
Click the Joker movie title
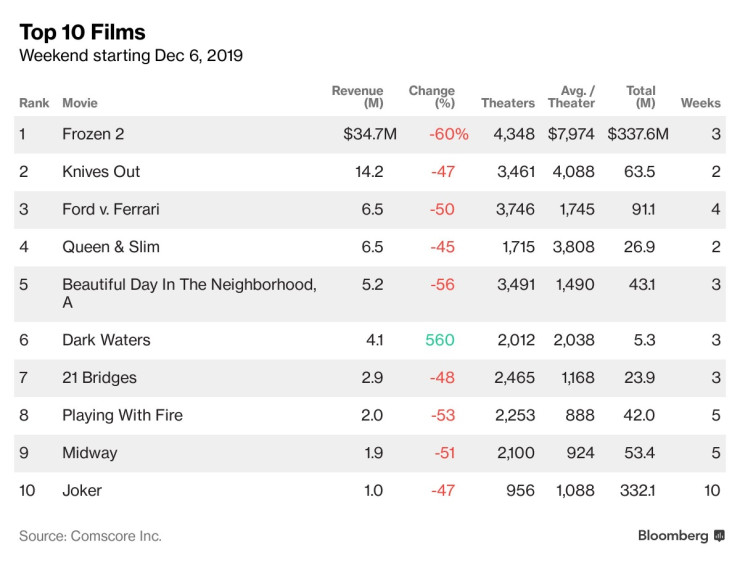pos(82,490)
